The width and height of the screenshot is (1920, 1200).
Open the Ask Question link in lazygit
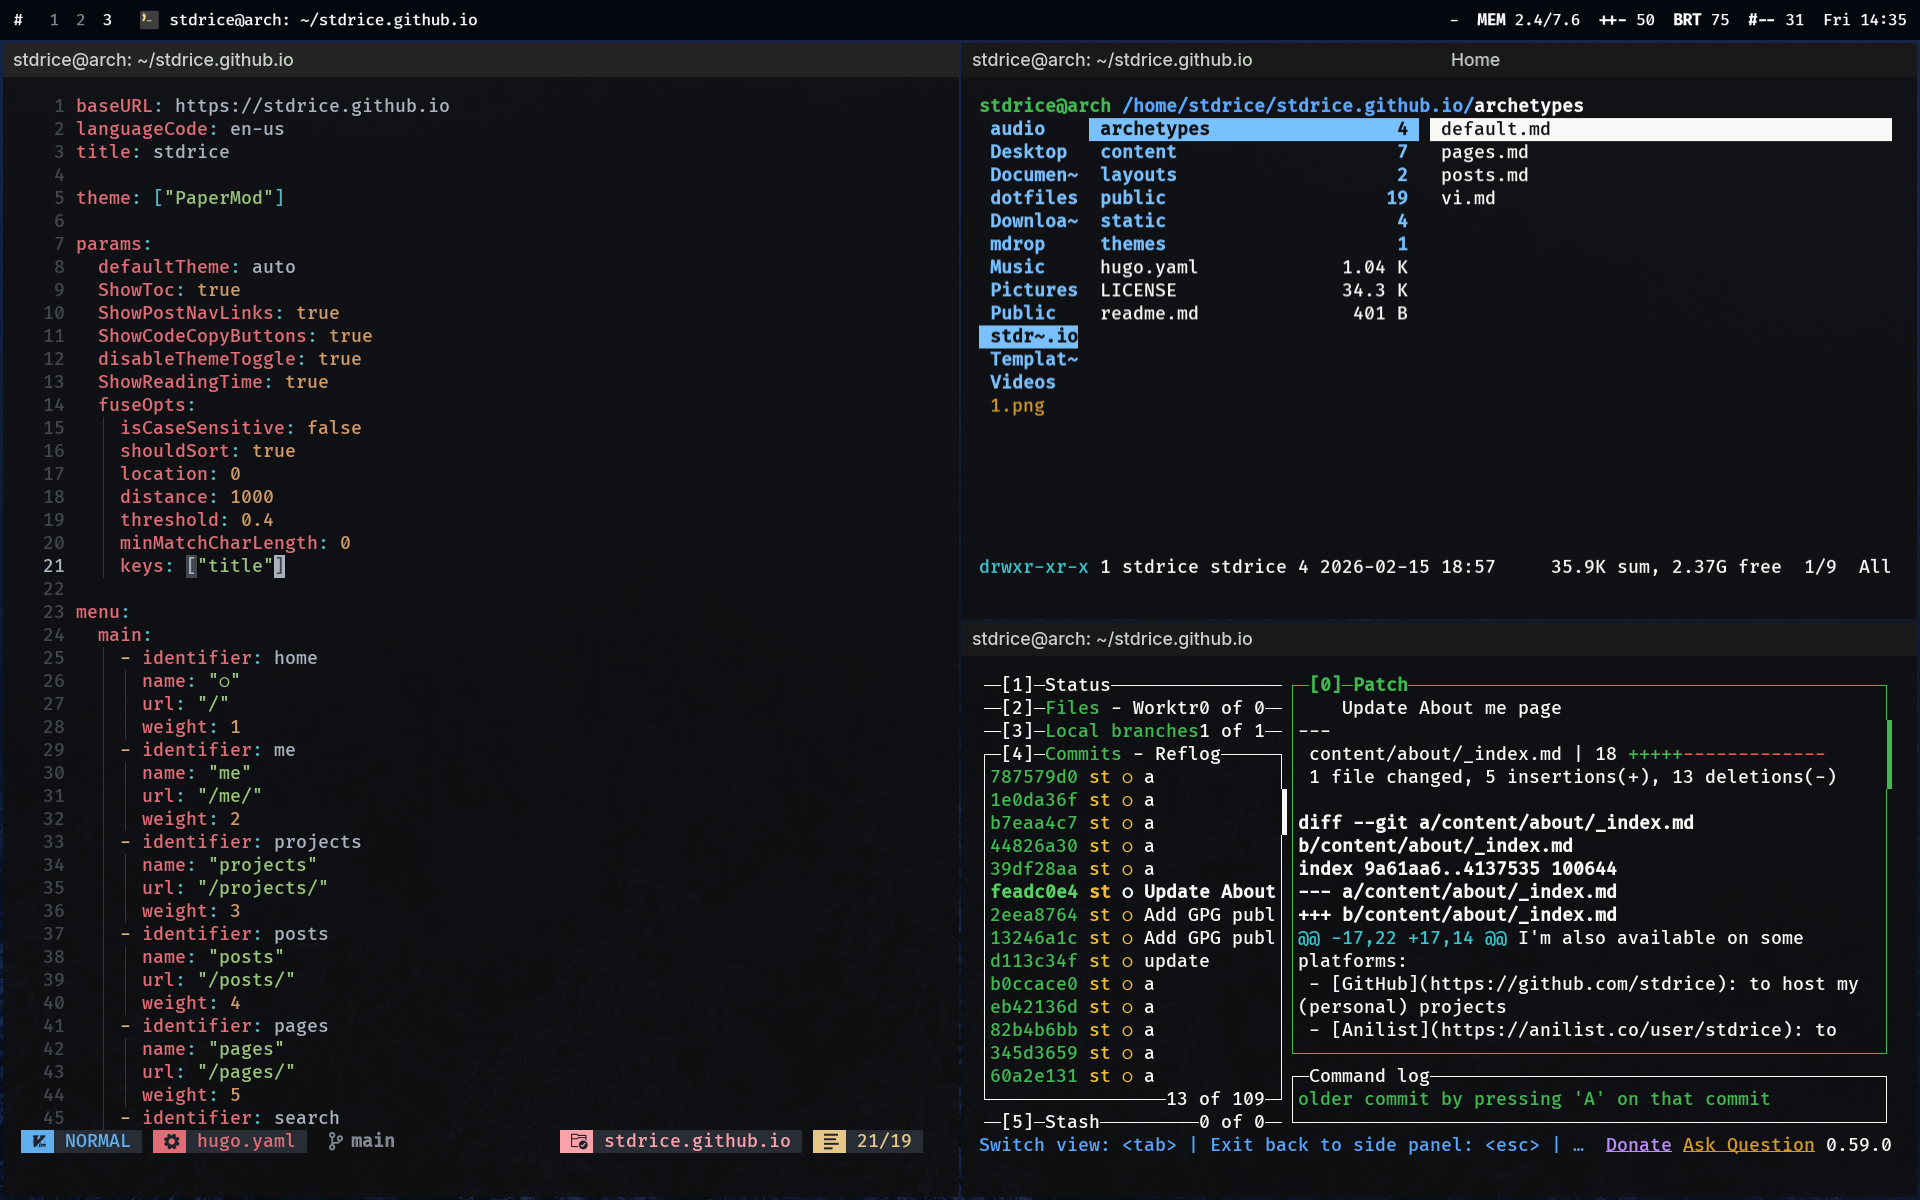1748,1145
